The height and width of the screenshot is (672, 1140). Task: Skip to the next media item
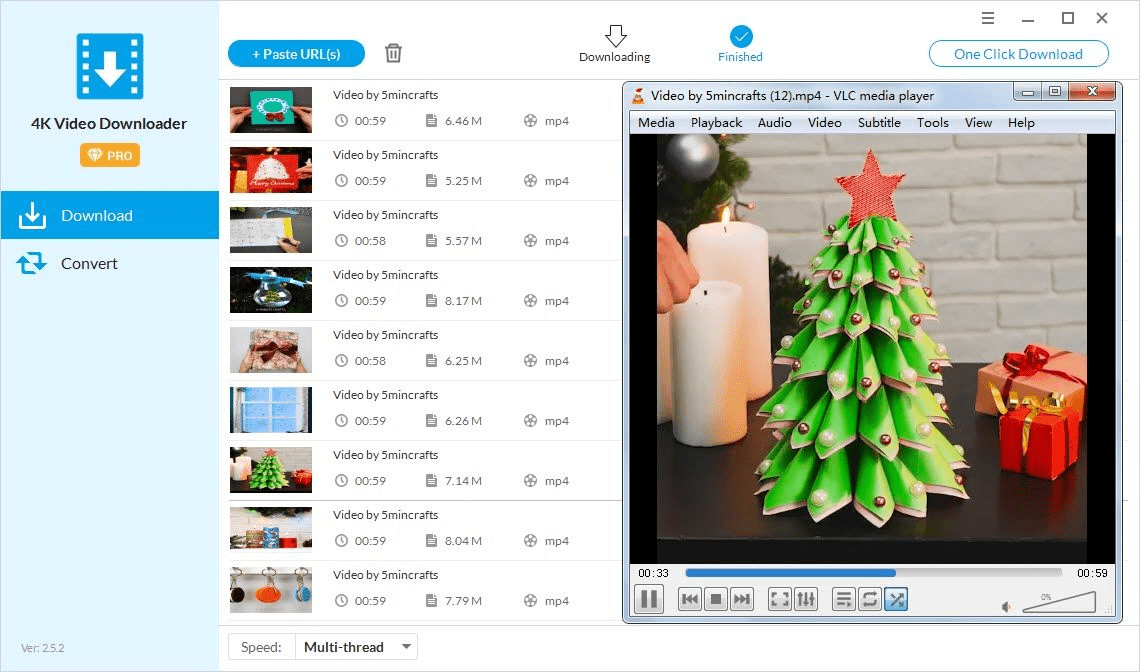(x=739, y=597)
